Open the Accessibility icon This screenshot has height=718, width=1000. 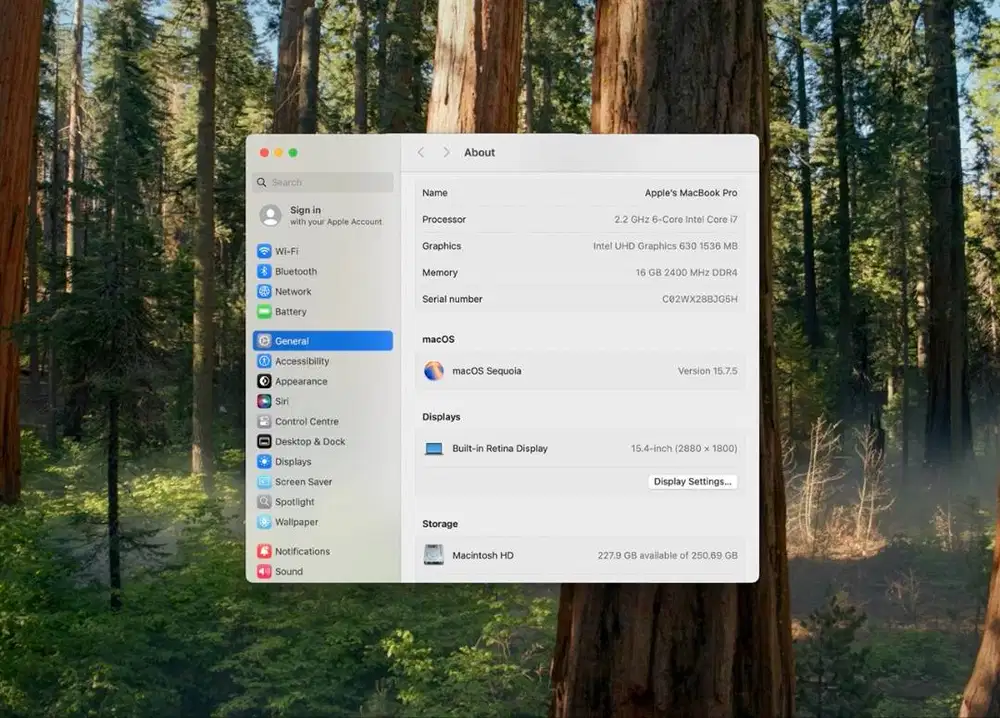tap(264, 361)
